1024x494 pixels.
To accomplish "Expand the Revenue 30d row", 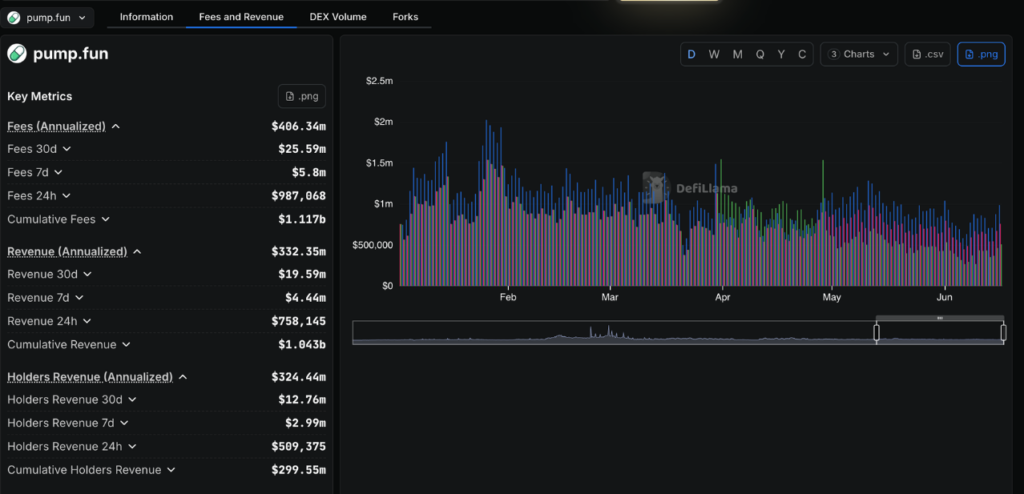I will (88, 274).
